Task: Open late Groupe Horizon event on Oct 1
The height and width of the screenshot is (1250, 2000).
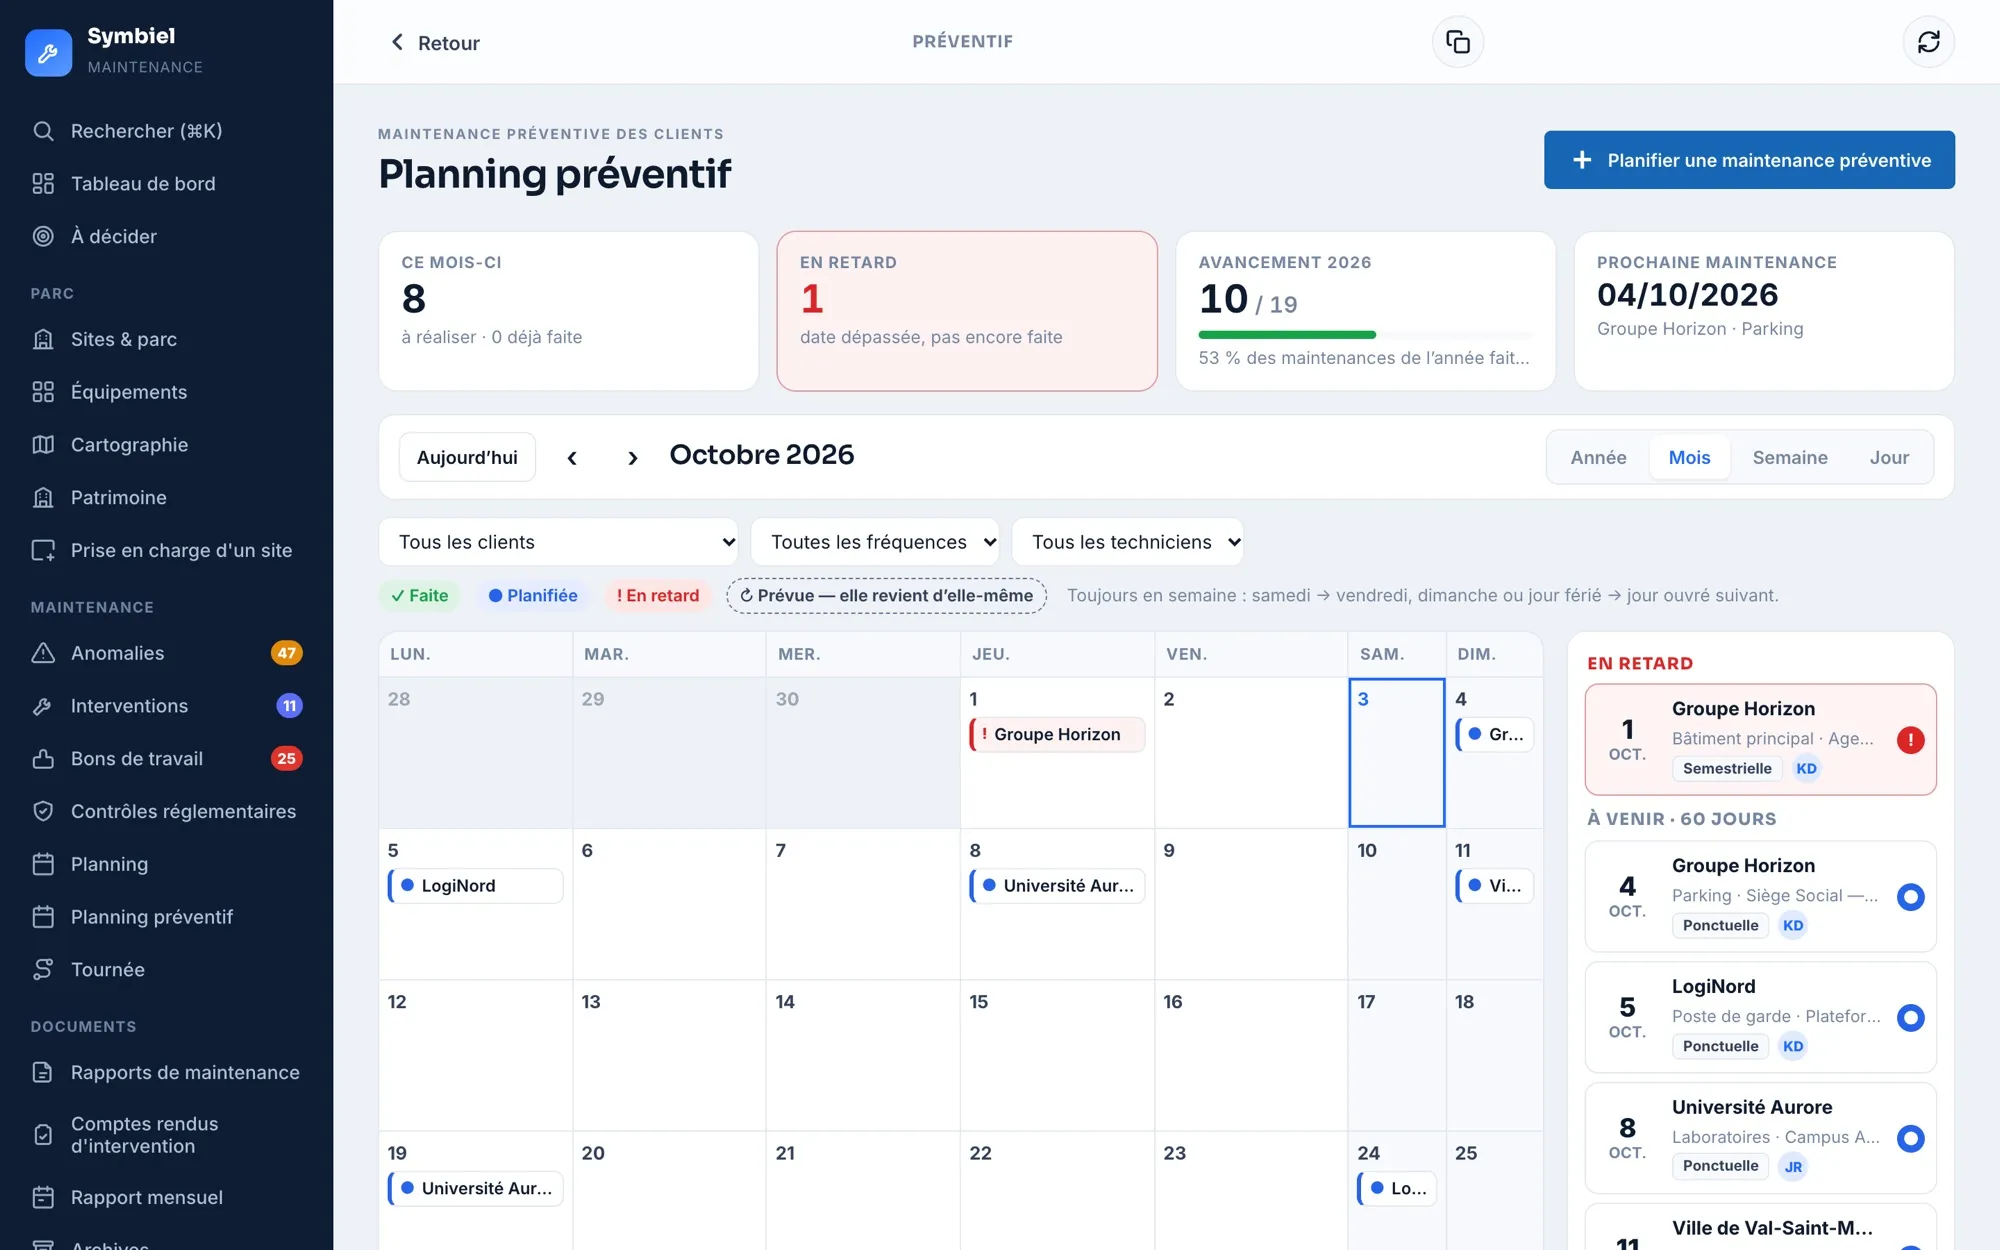Action: point(1057,735)
